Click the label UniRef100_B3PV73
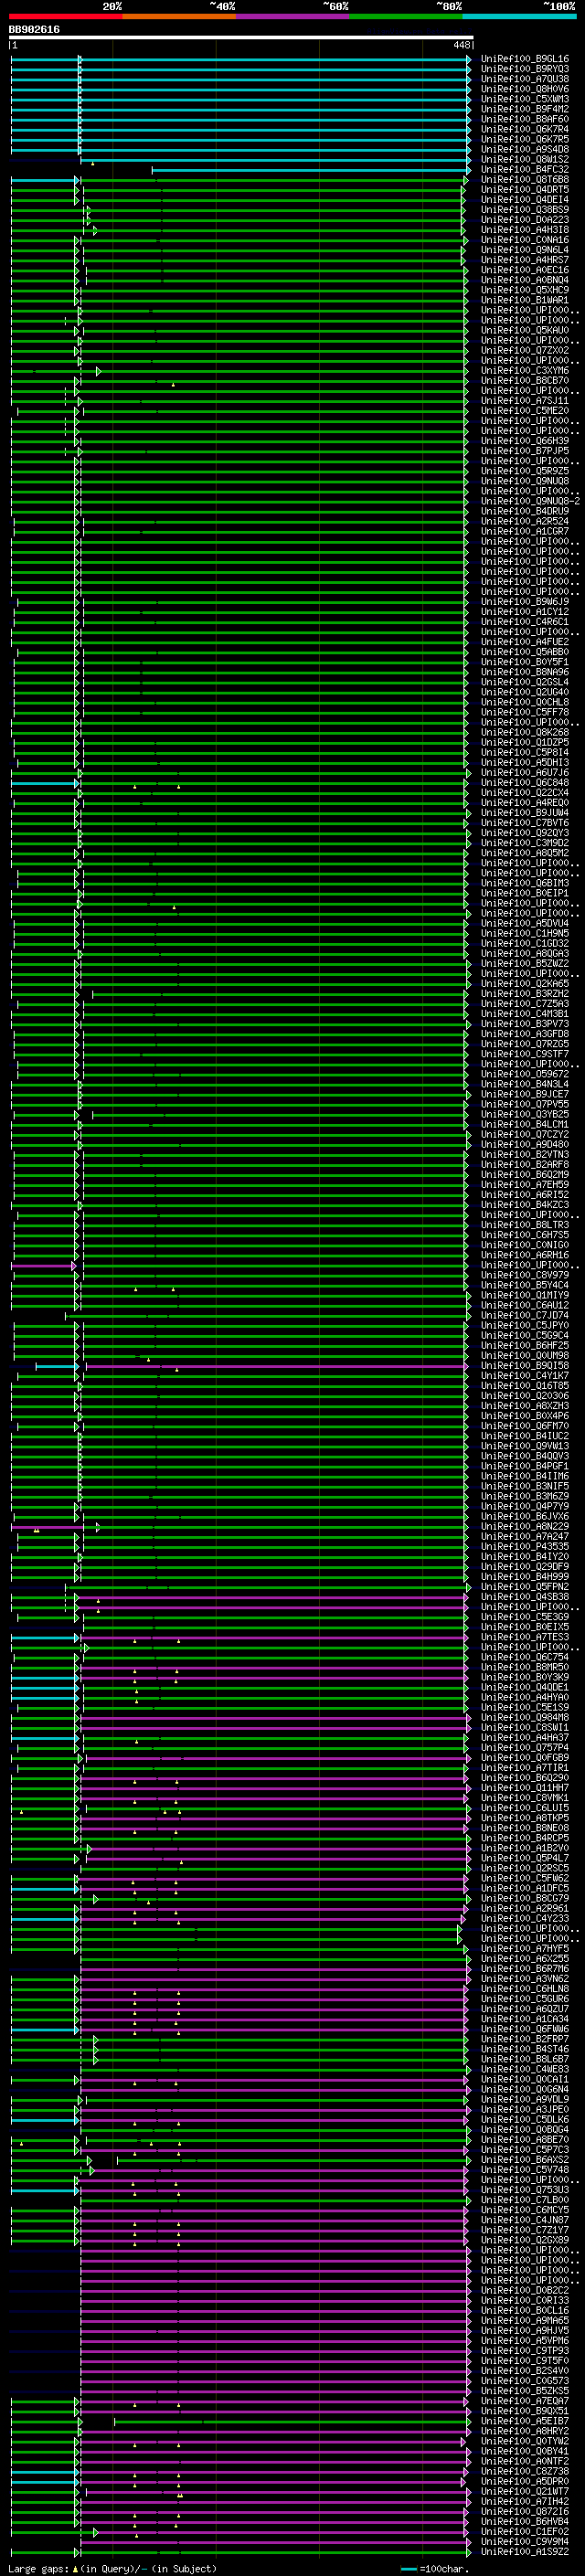The width and height of the screenshot is (585, 2576). click(x=525, y=1024)
